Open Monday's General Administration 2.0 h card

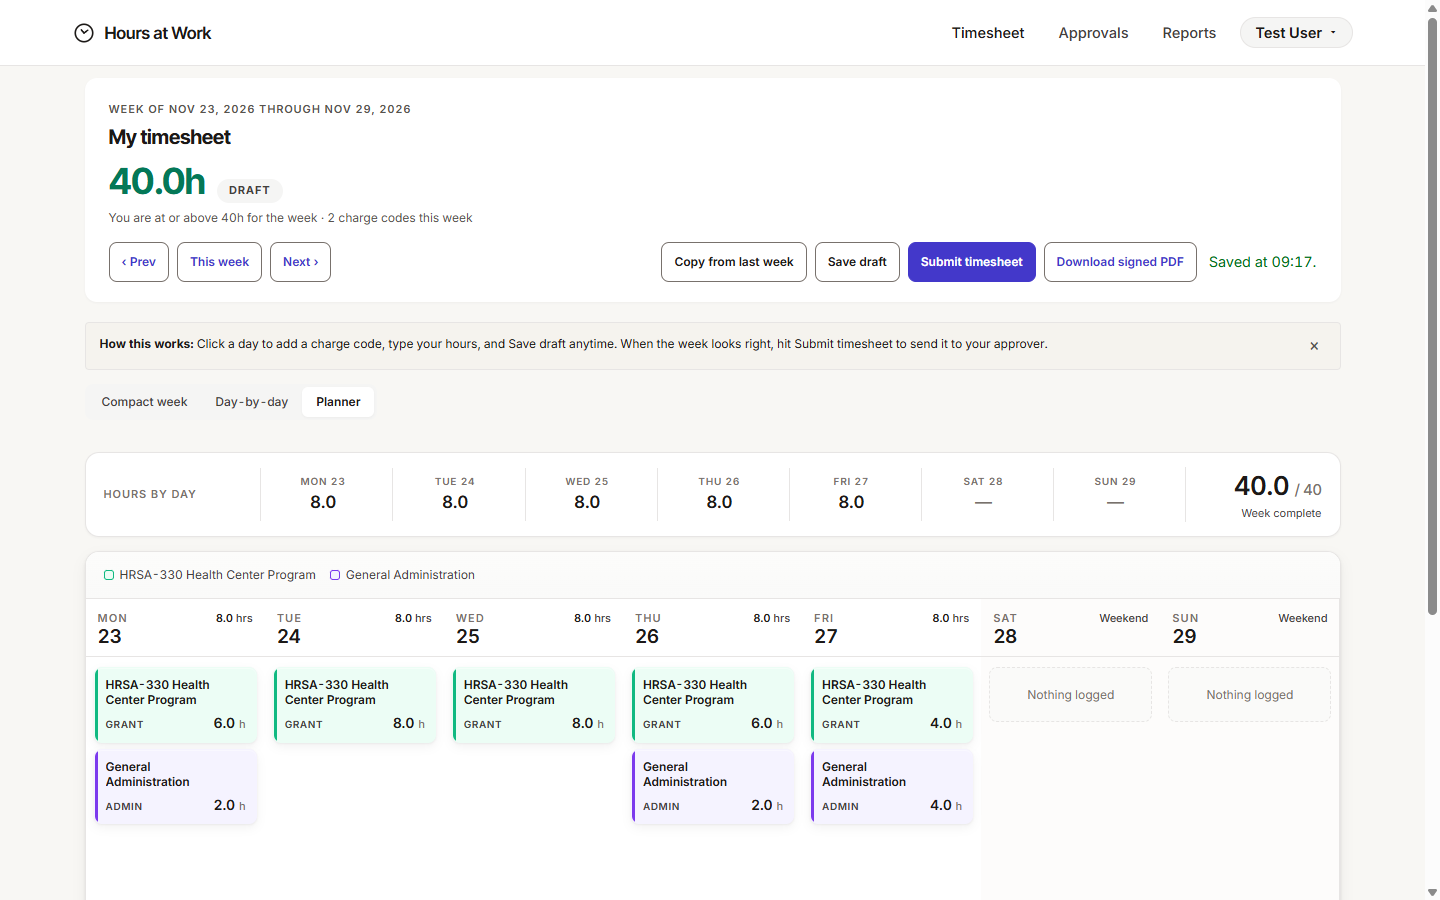pyautogui.click(x=176, y=787)
